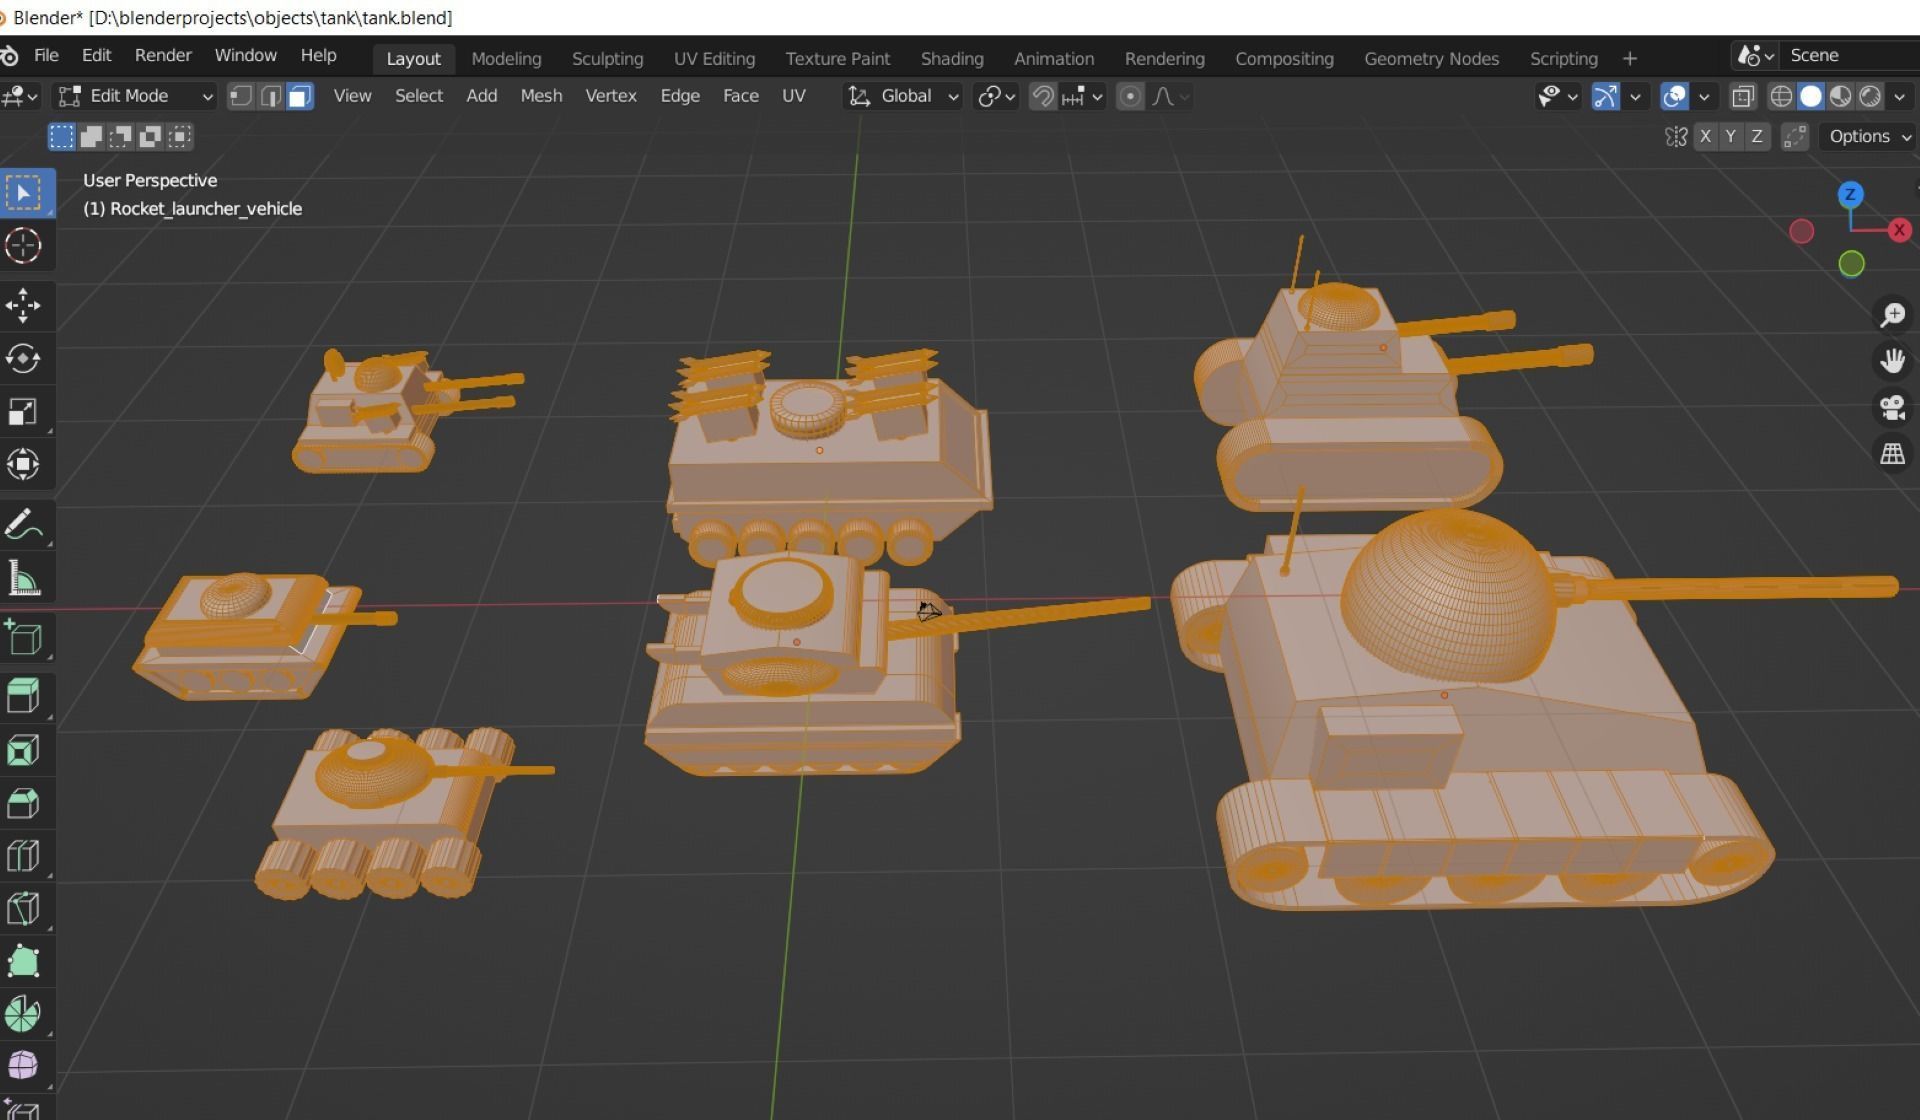This screenshot has width=1920, height=1120.
Task: Open the snapping options dropdown
Action: coord(1082,96)
